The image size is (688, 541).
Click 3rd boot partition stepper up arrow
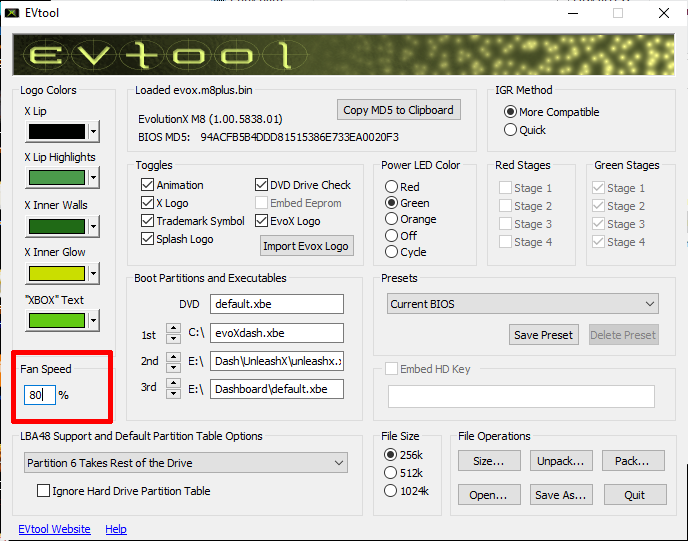(173, 383)
